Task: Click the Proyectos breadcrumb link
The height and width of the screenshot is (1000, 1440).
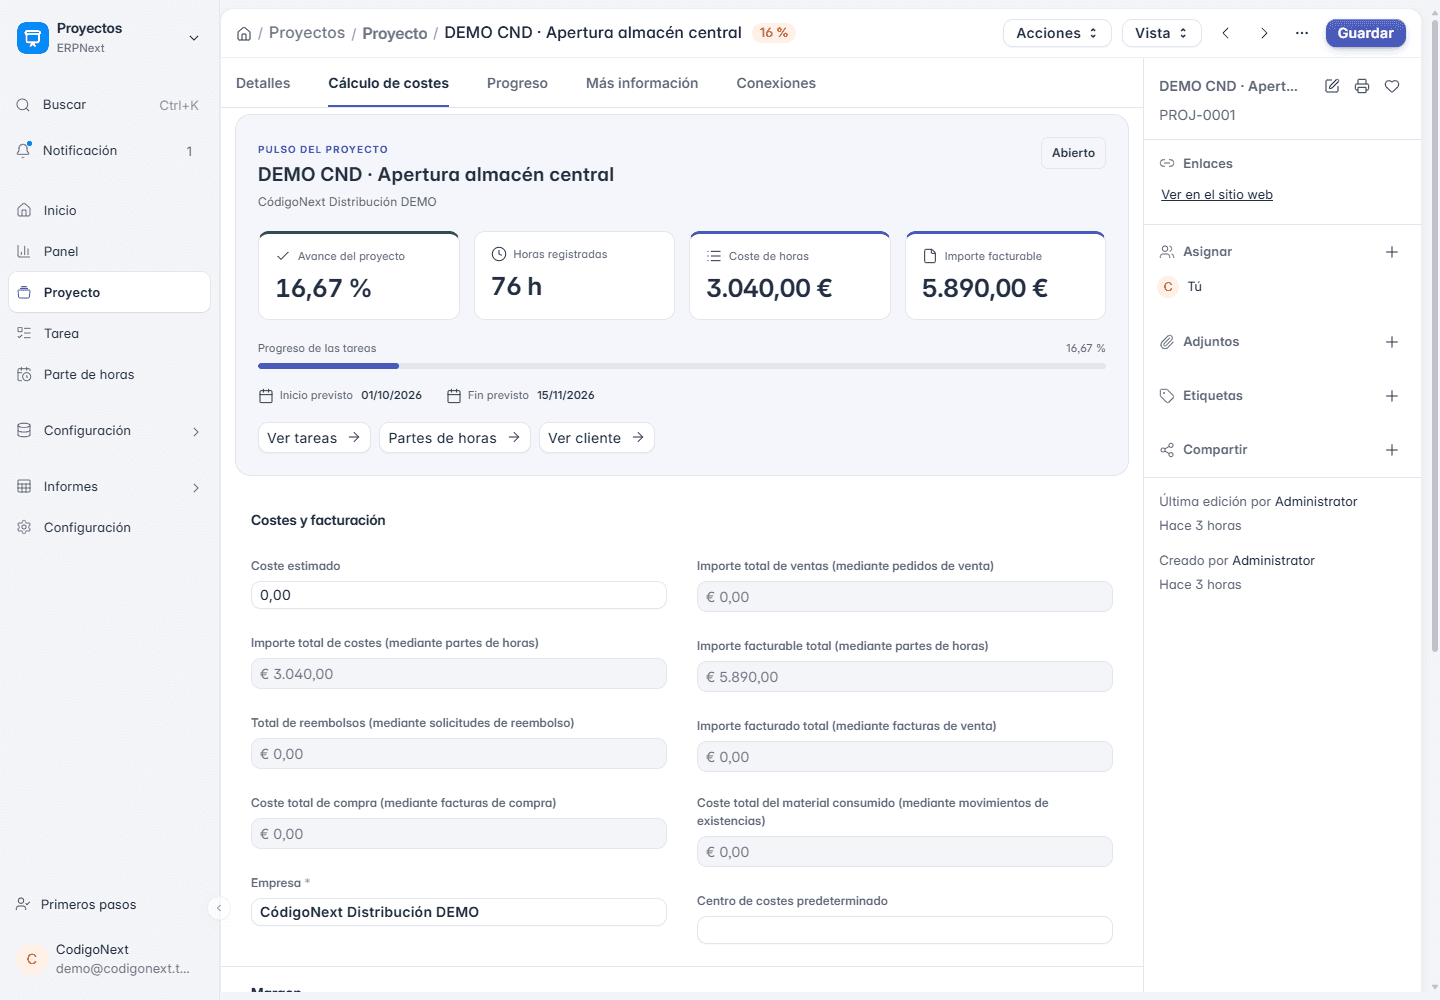Action: click(307, 33)
